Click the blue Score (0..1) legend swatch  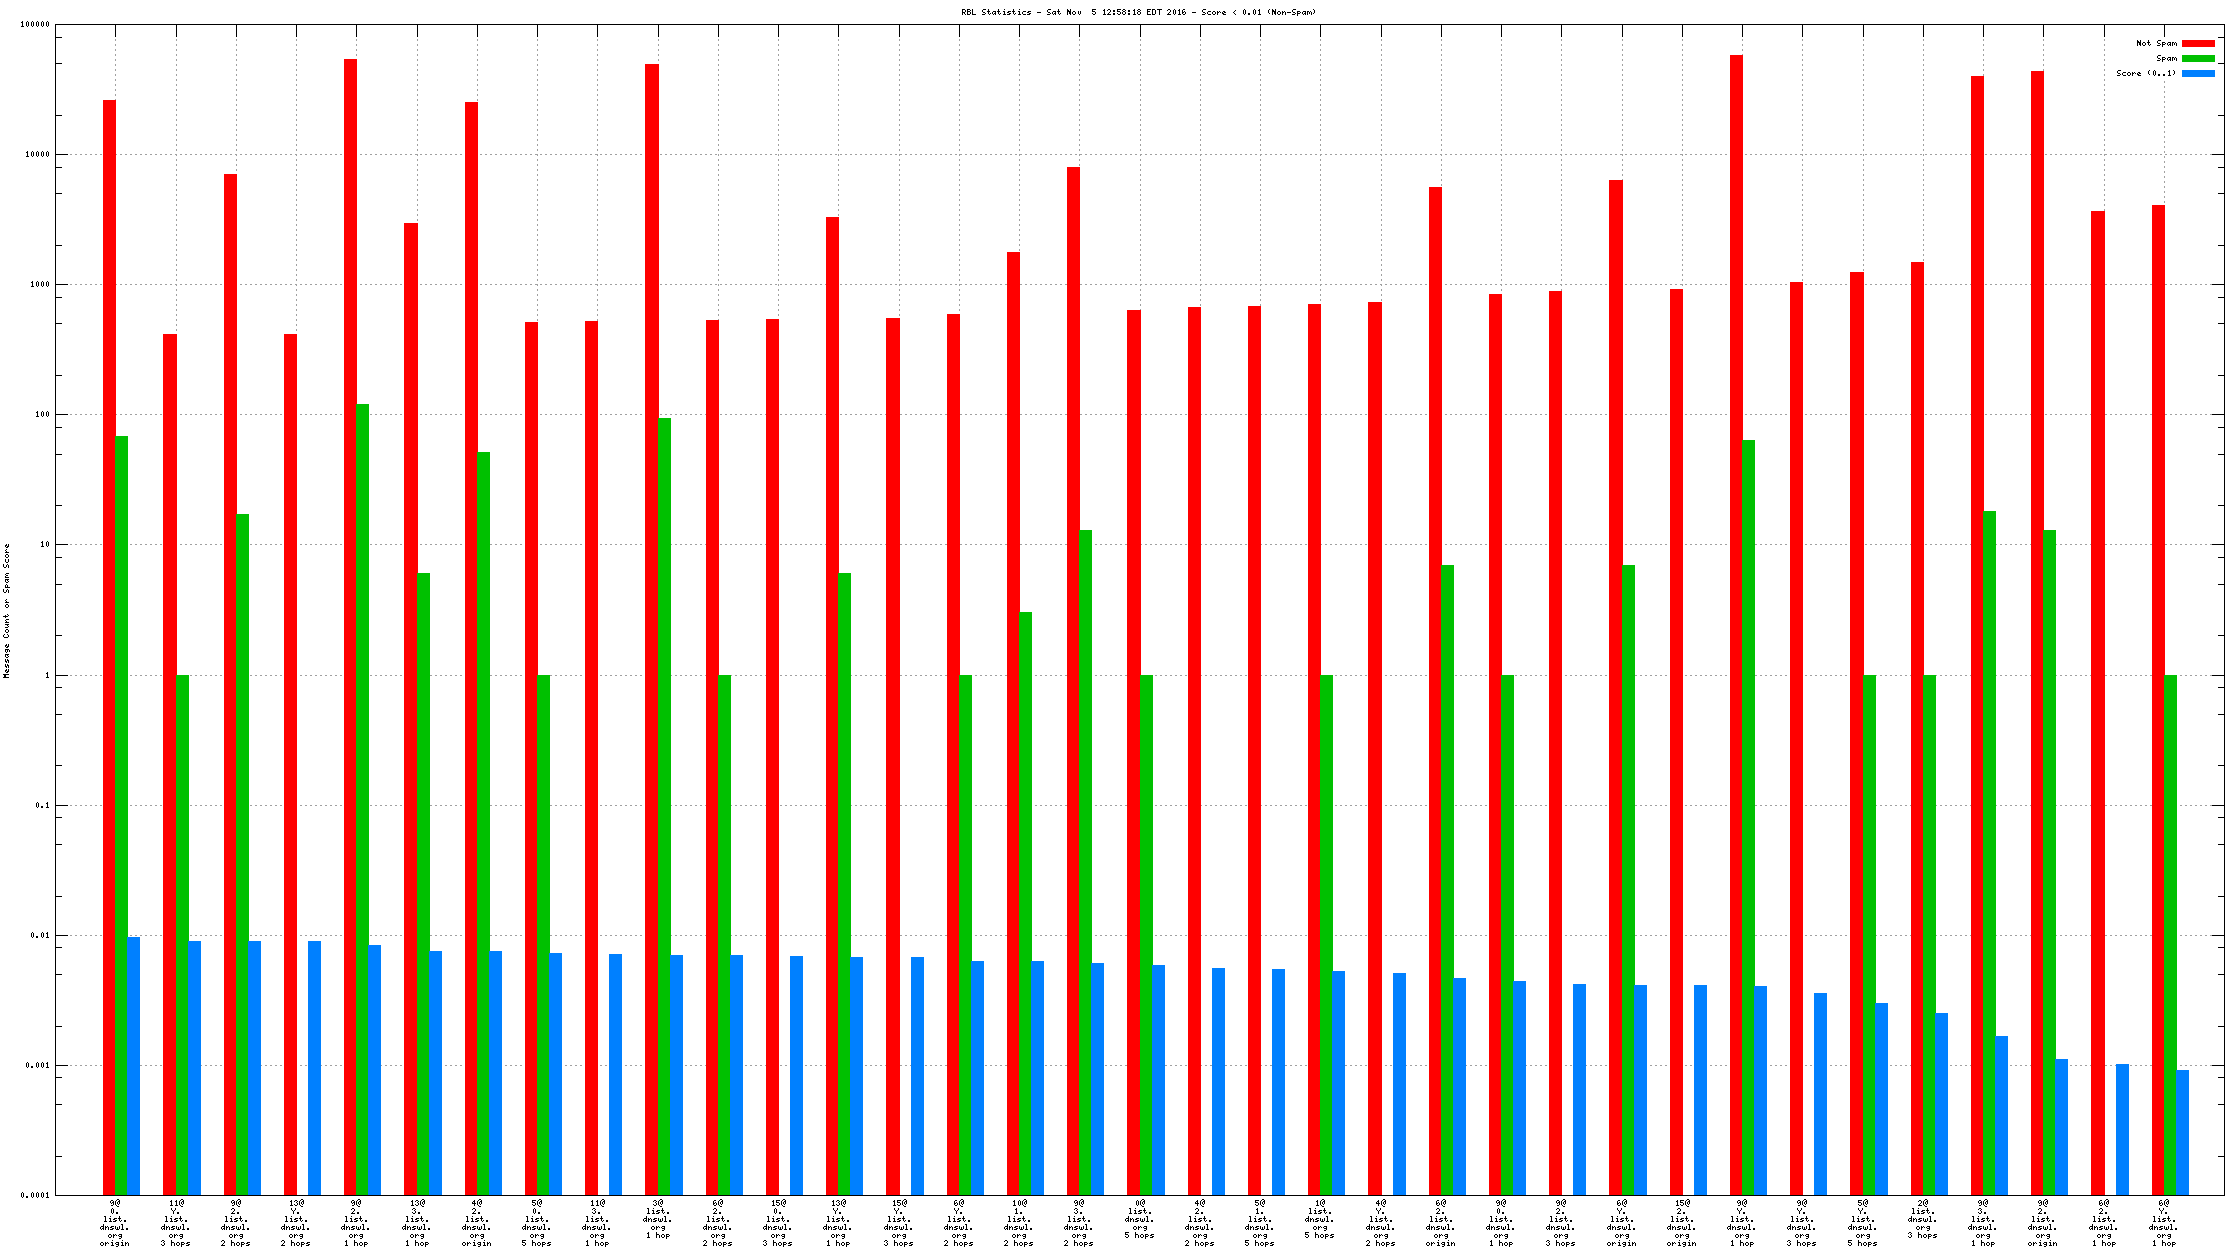[2198, 73]
